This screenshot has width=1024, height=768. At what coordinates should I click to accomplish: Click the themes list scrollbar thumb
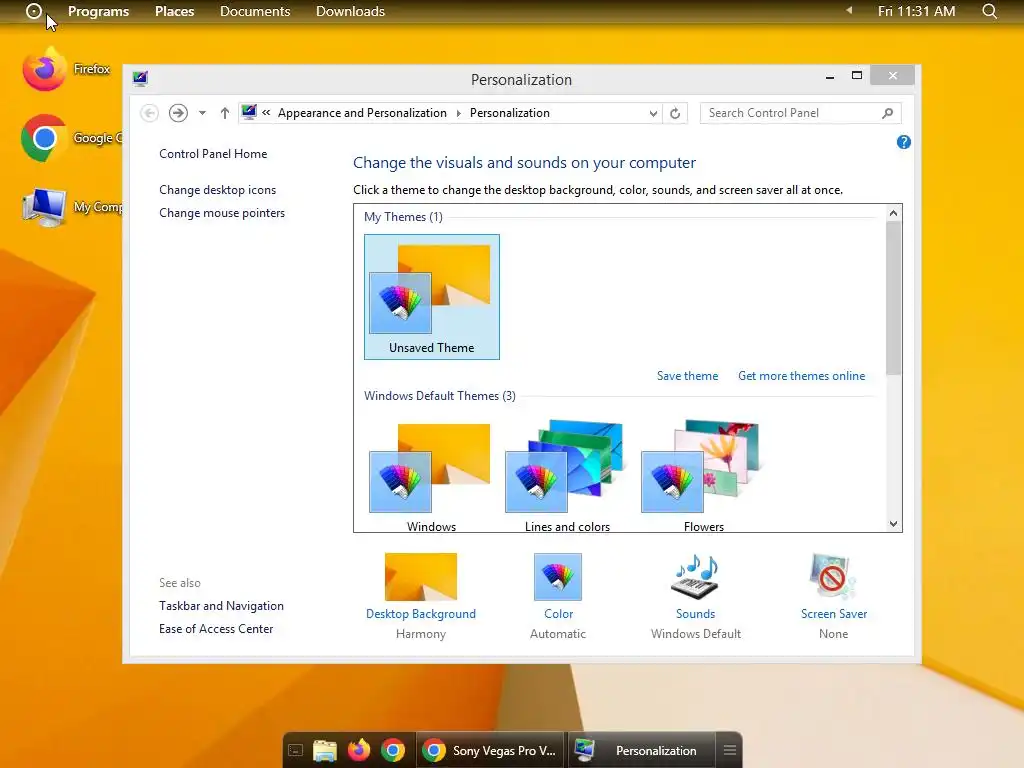(893, 298)
